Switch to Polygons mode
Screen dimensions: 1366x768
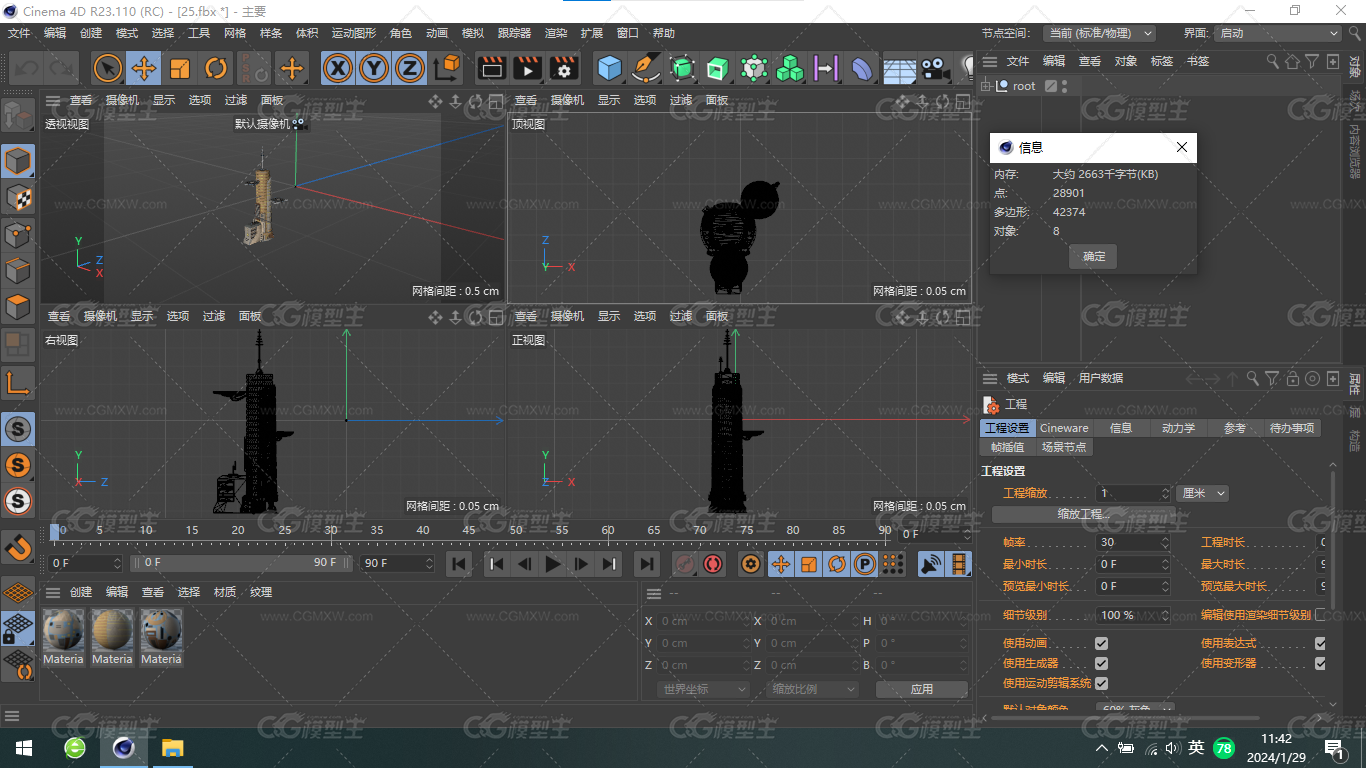point(18,306)
